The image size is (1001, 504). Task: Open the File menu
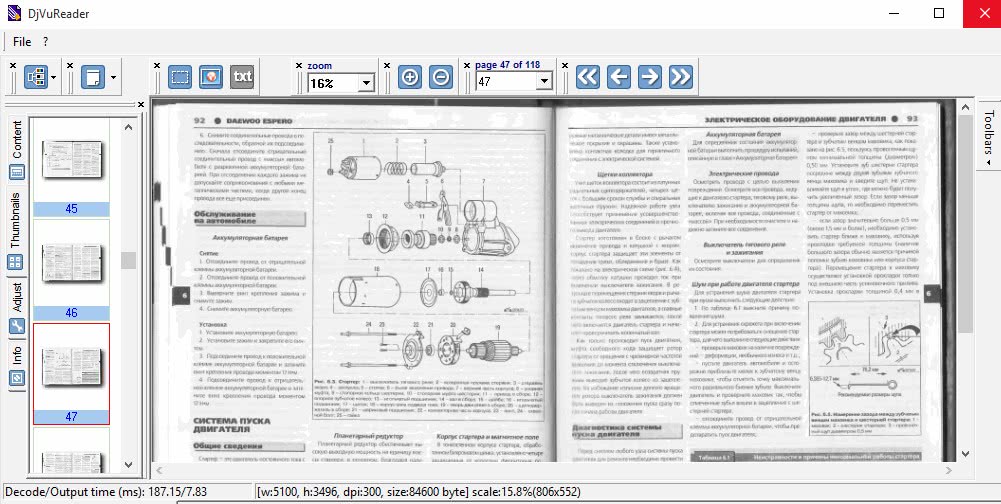tap(22, 41)
